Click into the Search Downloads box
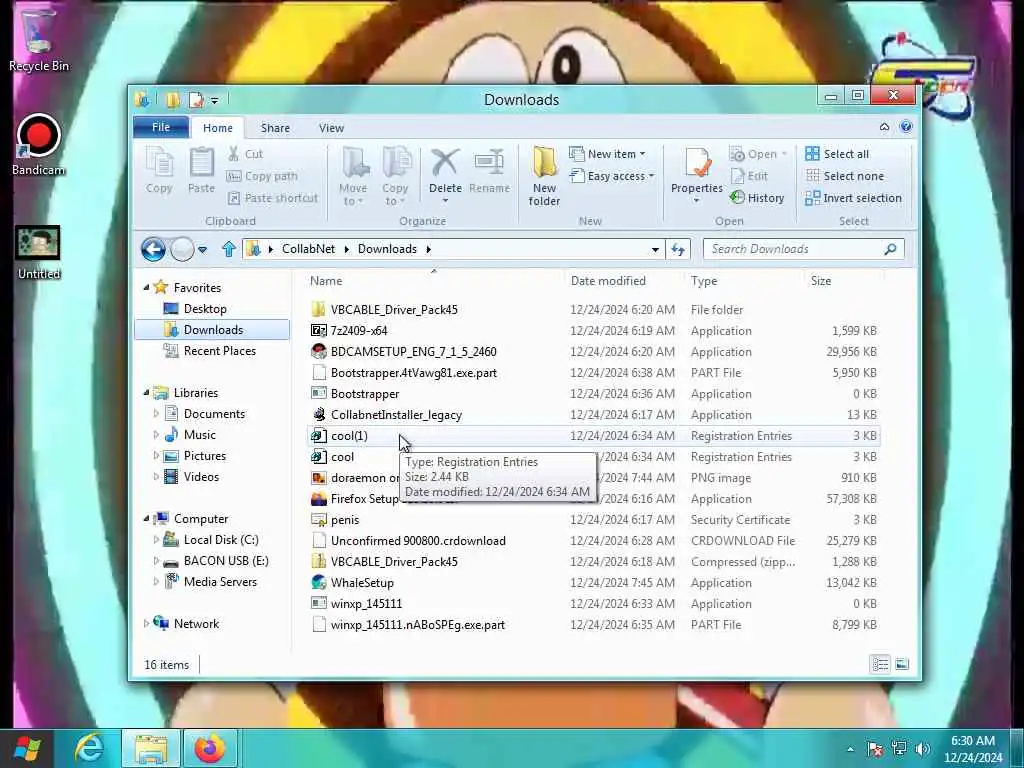Screen dimensions: 1024x768 pyautogui.click(x=803, y=249)
